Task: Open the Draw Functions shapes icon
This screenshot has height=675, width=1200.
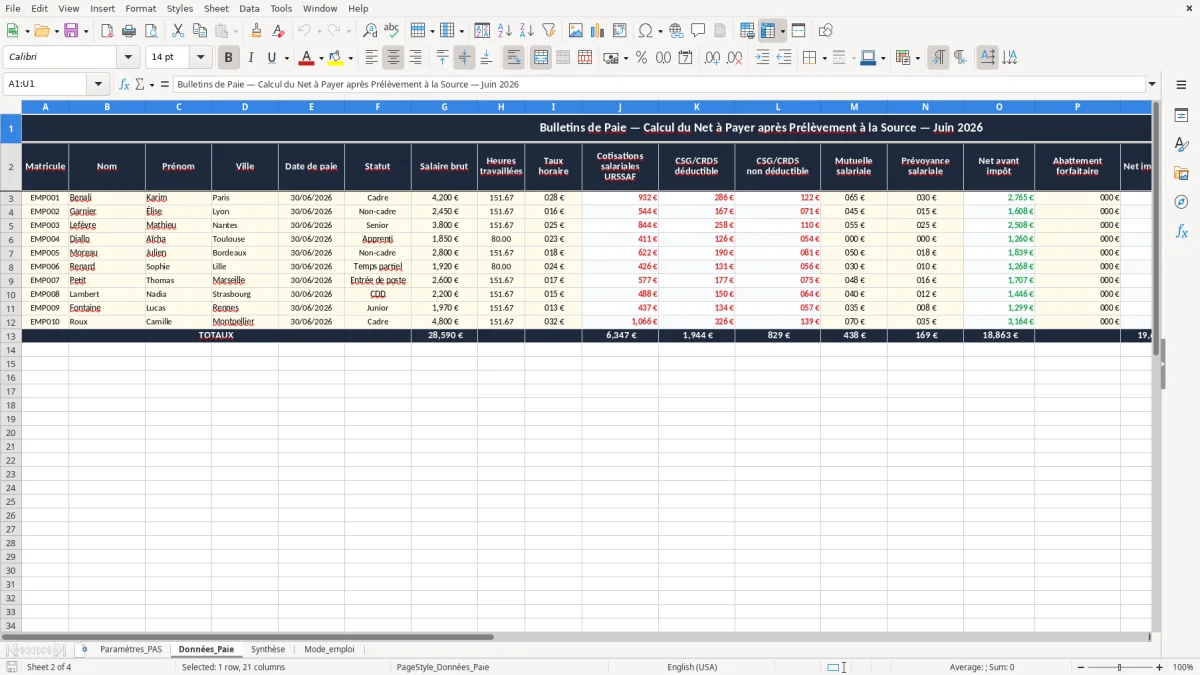Action: tap(826, 31)
